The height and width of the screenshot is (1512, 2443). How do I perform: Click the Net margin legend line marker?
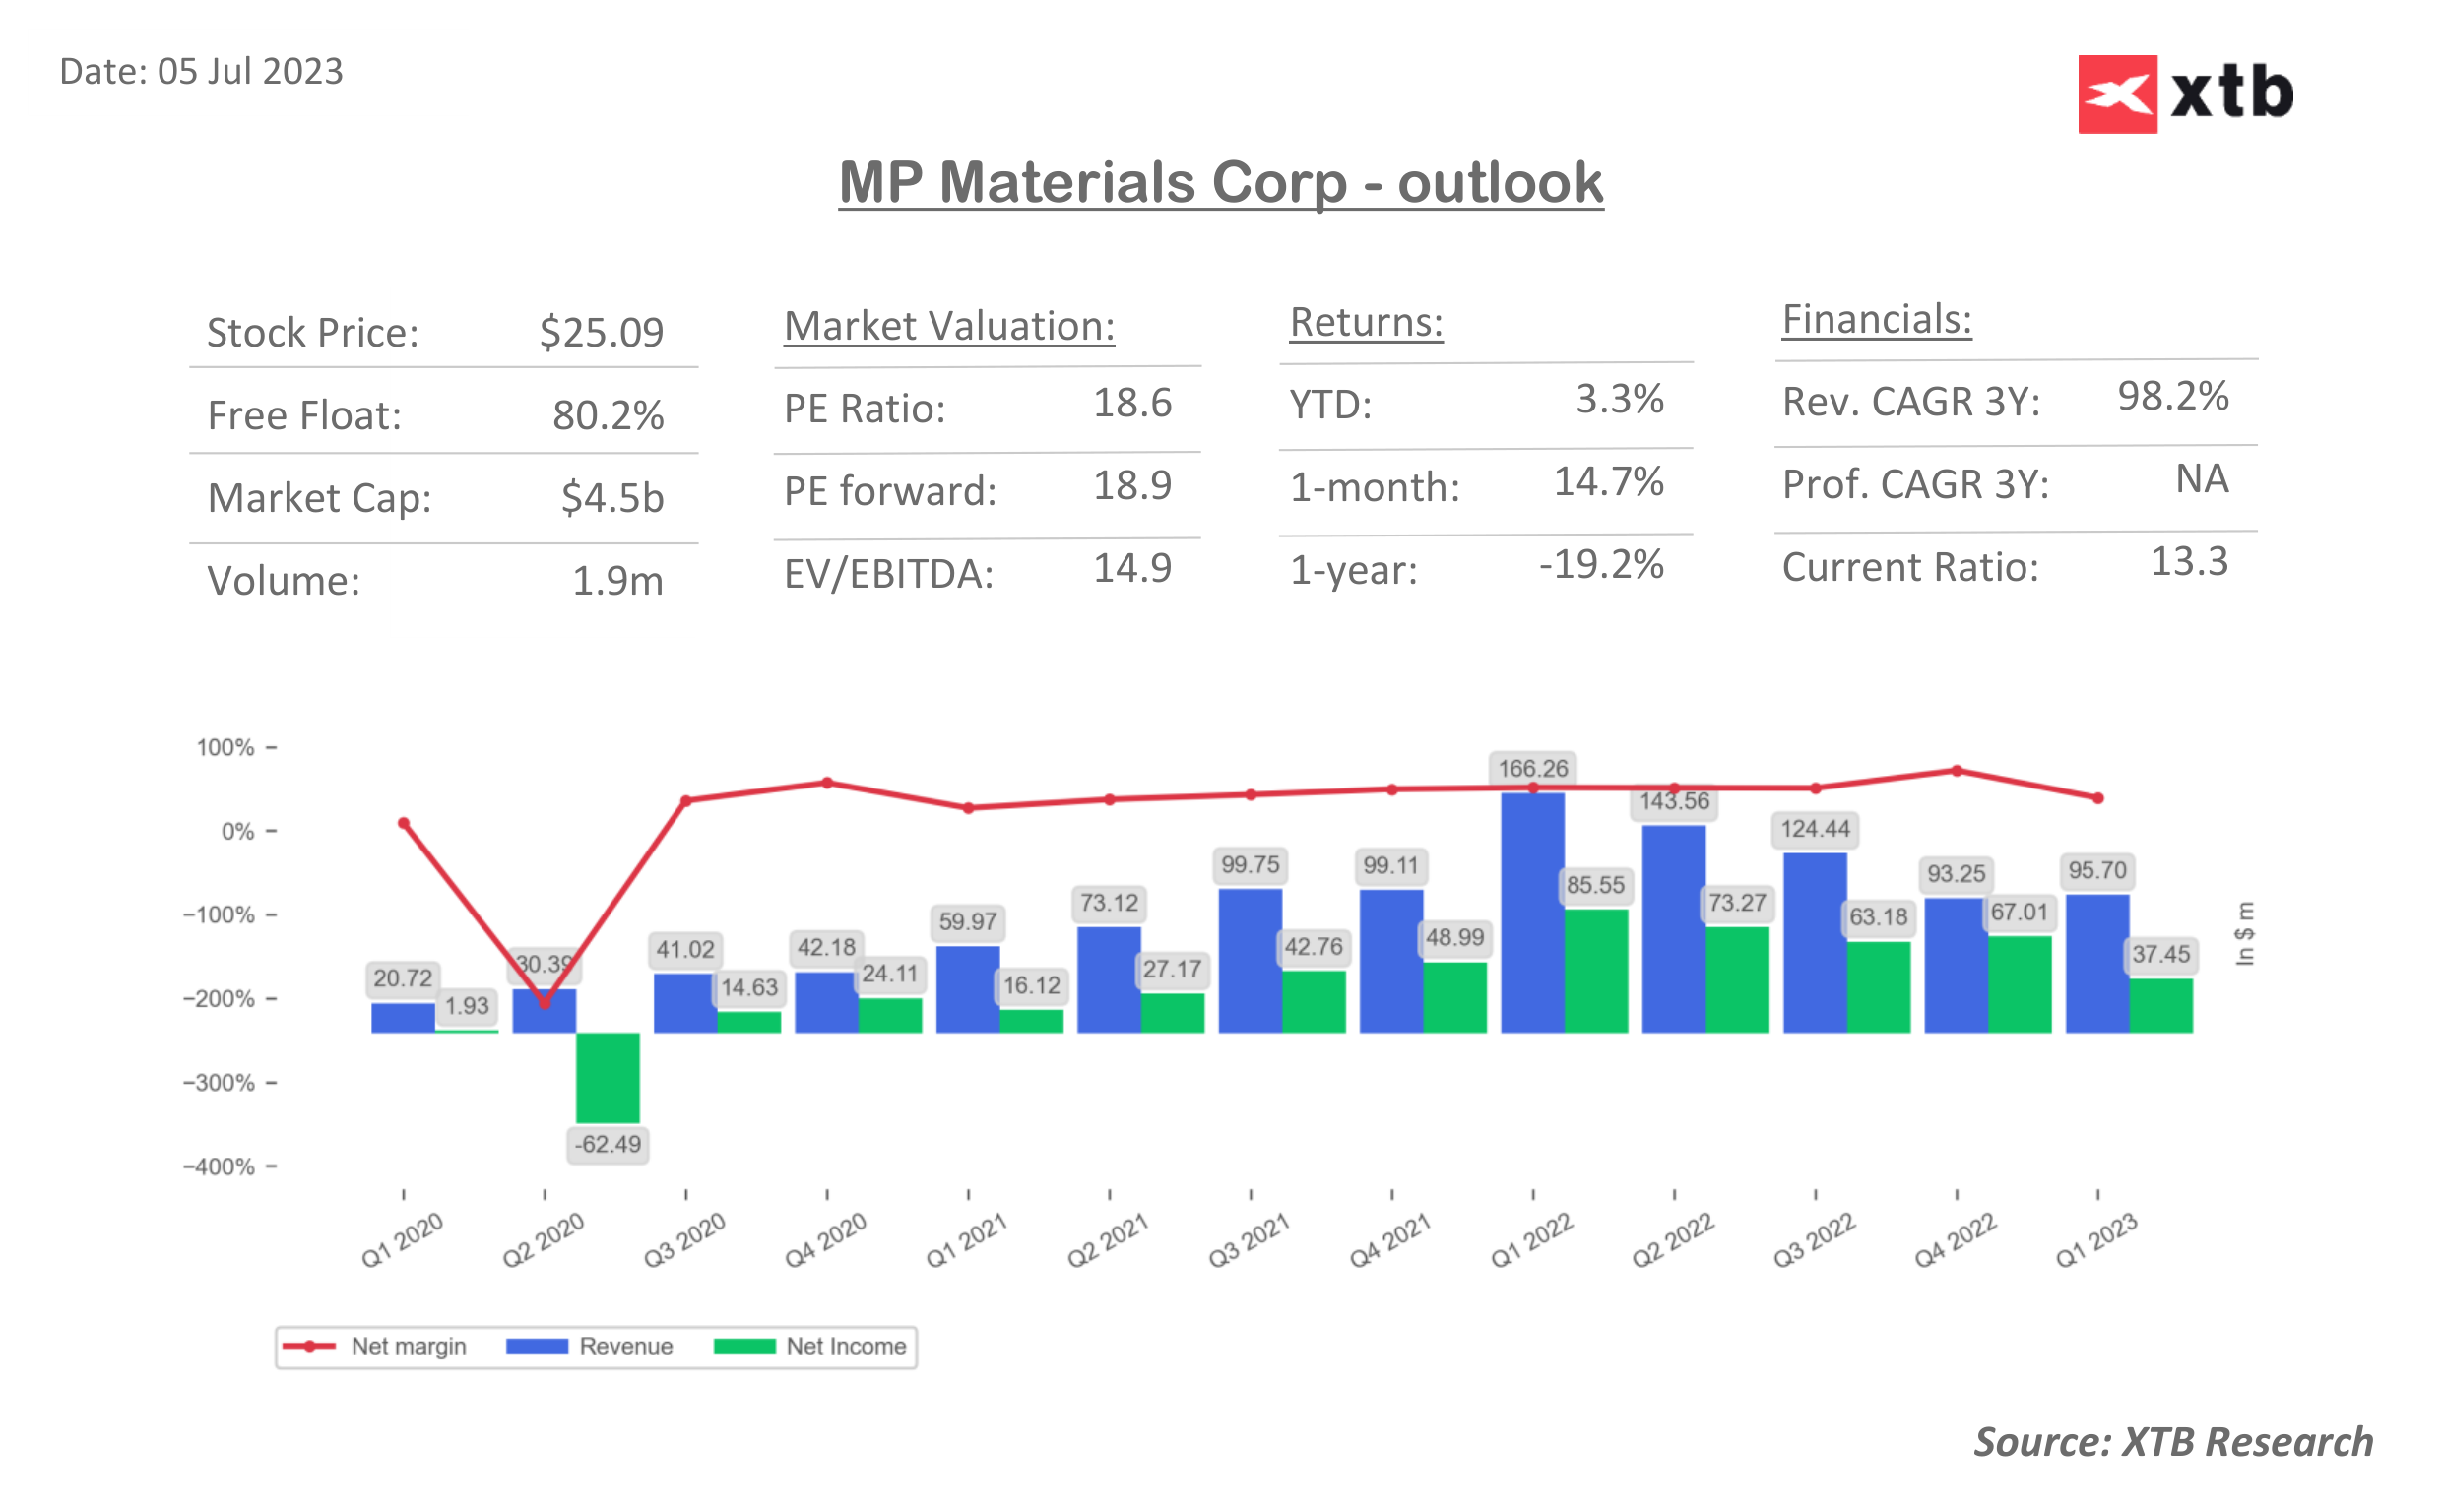point(309,1346)
